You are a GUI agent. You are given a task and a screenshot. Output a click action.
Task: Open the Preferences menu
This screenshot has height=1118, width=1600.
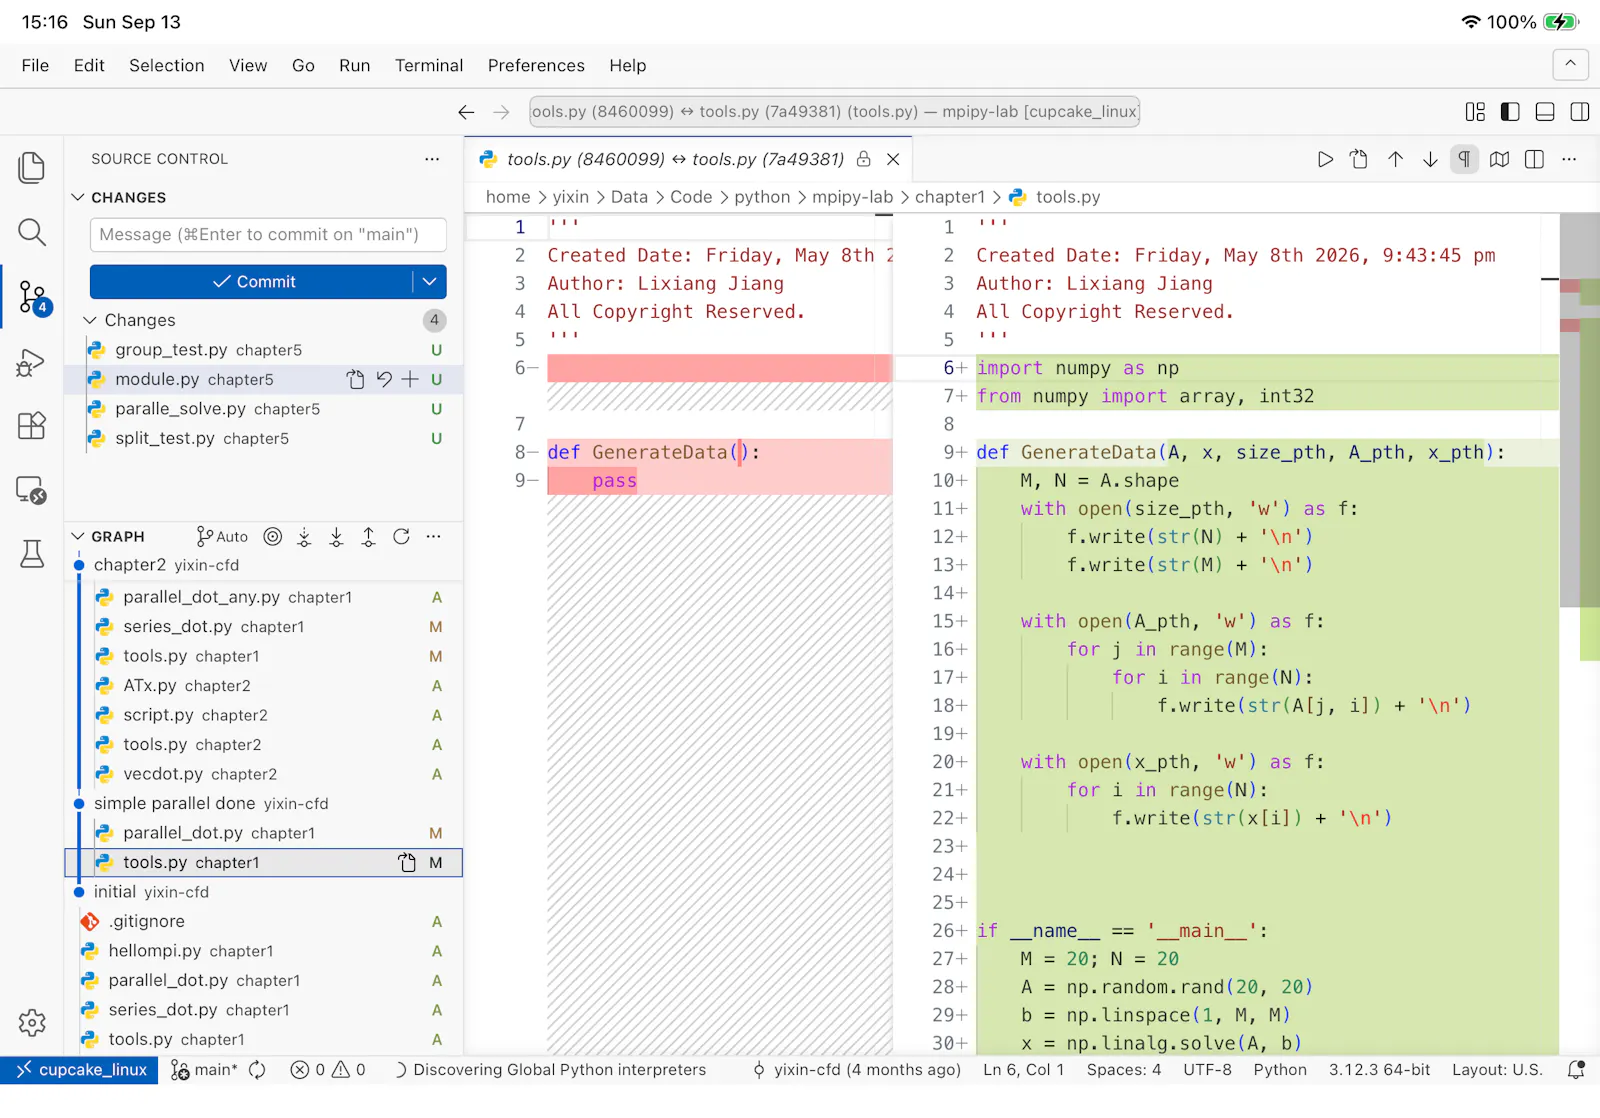pyautogui.click(x=536, y=66)
